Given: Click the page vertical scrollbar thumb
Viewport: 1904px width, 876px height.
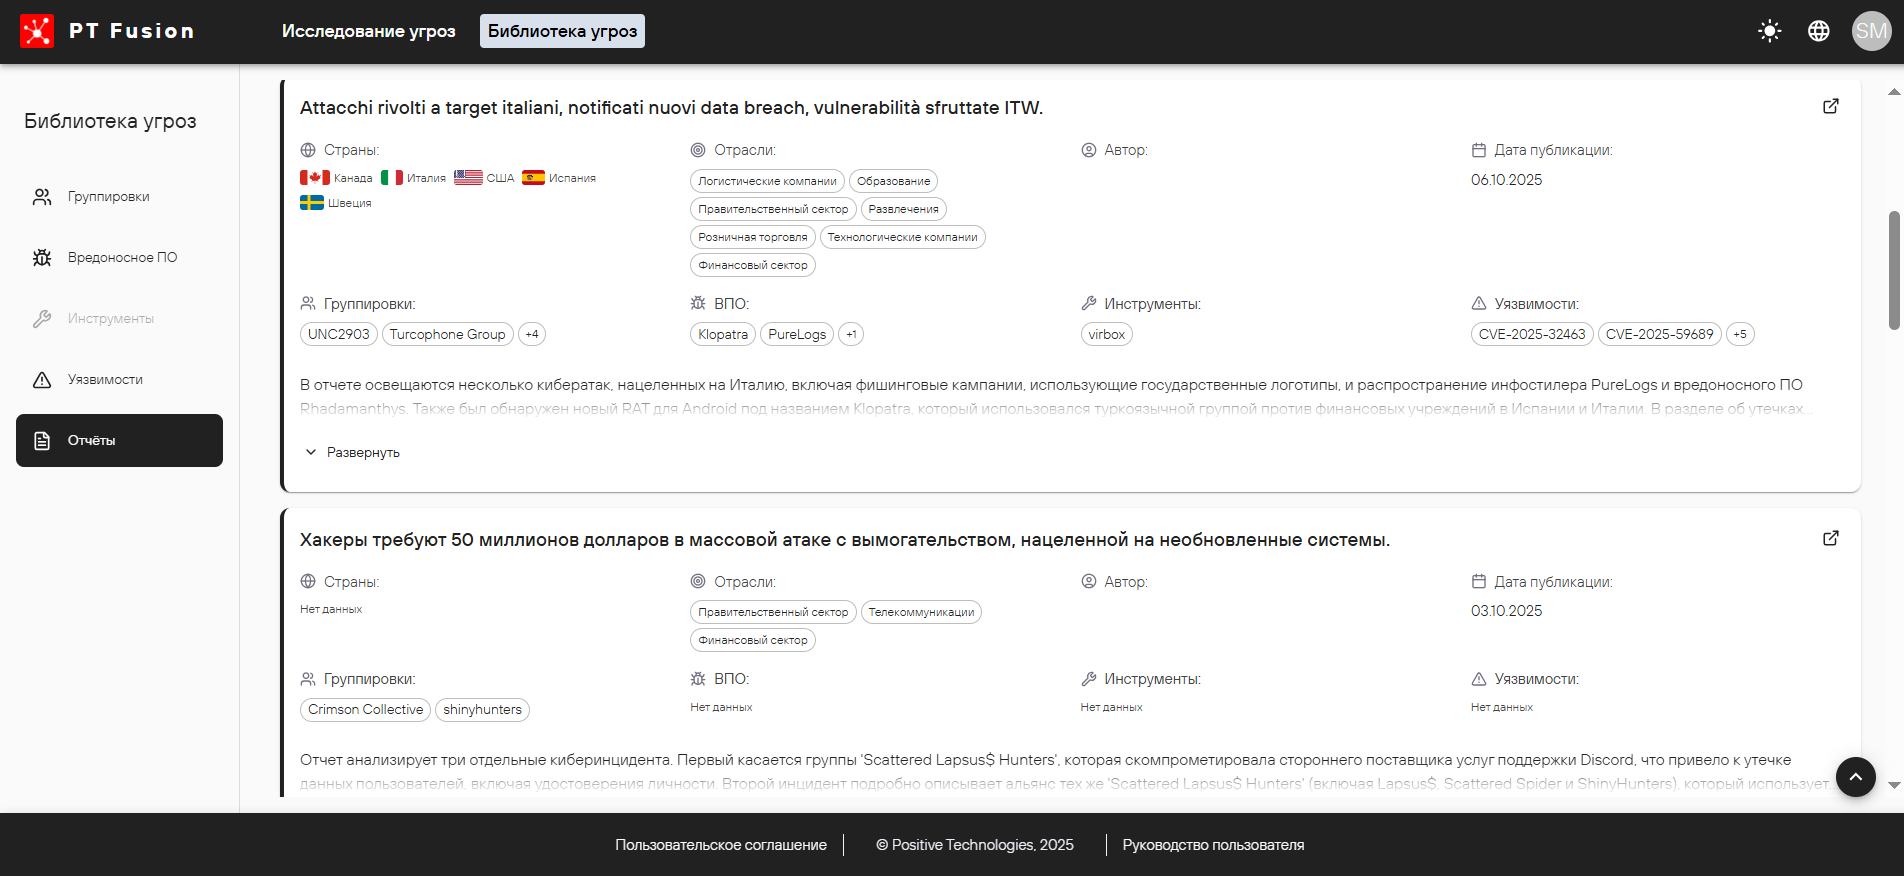Looking at the screenshot, I should pyautogui.click(x=1893, y=270).
